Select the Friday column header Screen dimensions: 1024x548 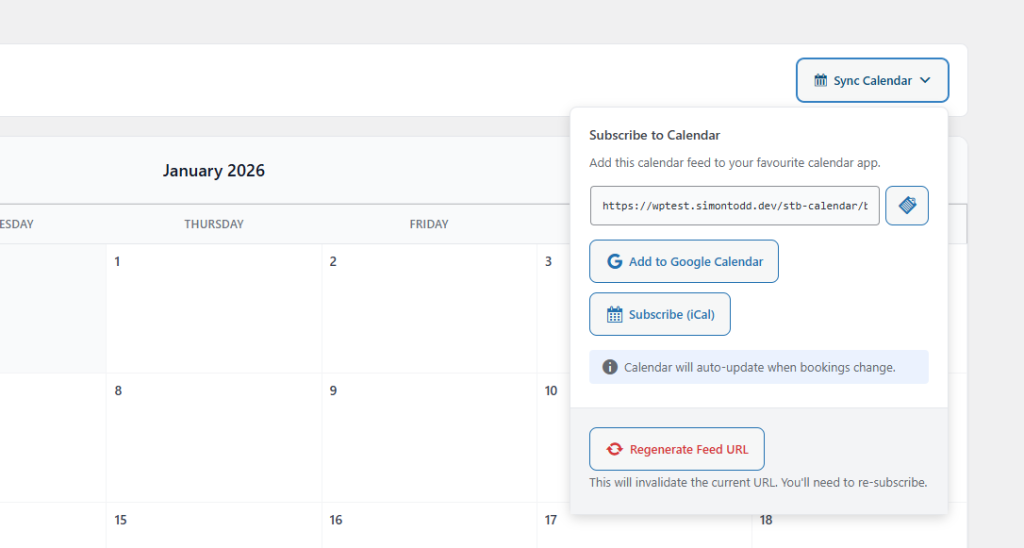[x=429, y=224]
